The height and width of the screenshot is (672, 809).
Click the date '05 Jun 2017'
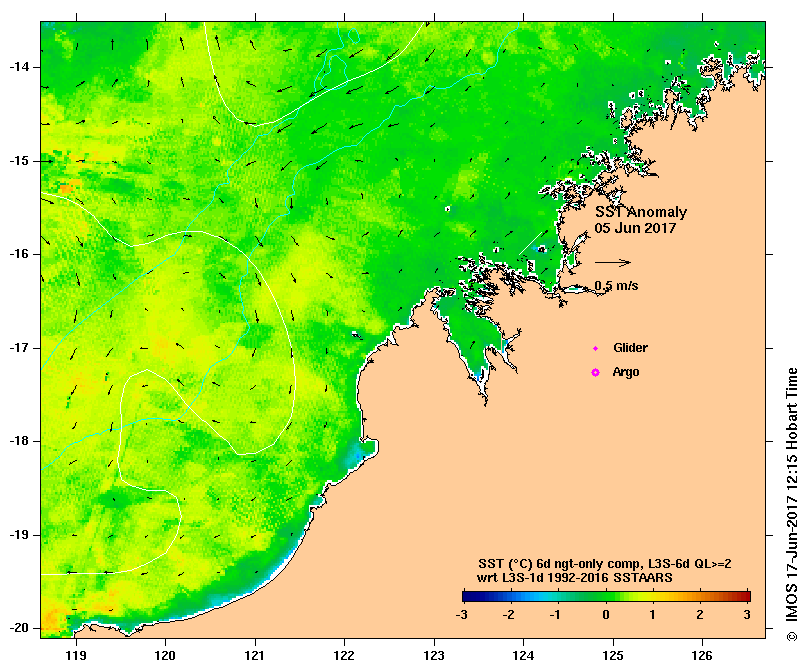coord(635,228)
